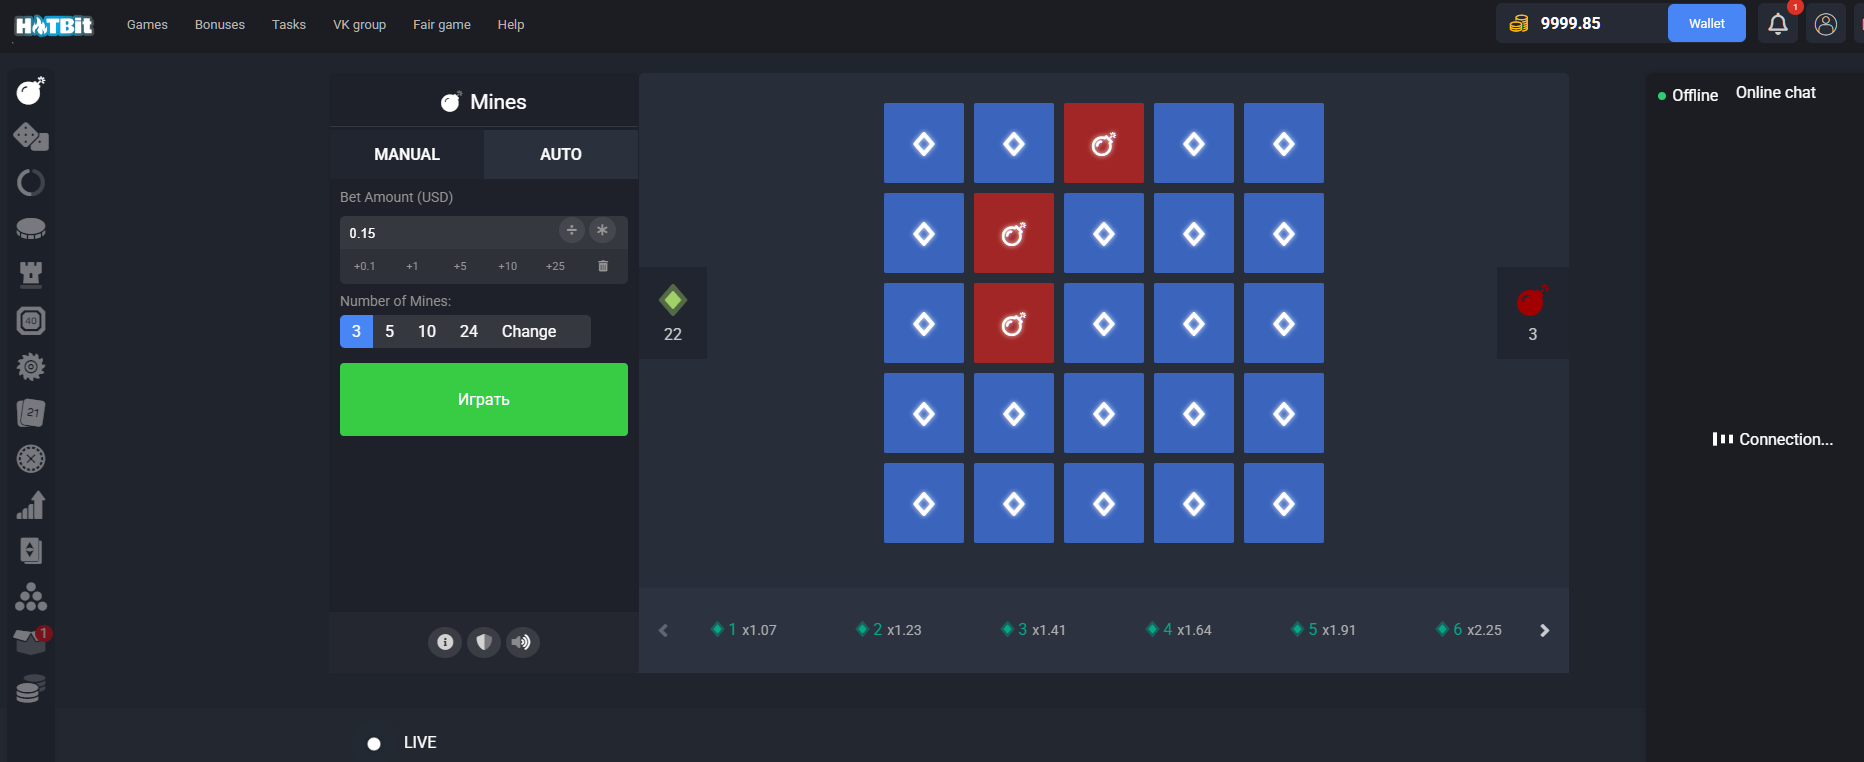
Task: Open the Bonuses menu
Action: [x=219, y=24]
